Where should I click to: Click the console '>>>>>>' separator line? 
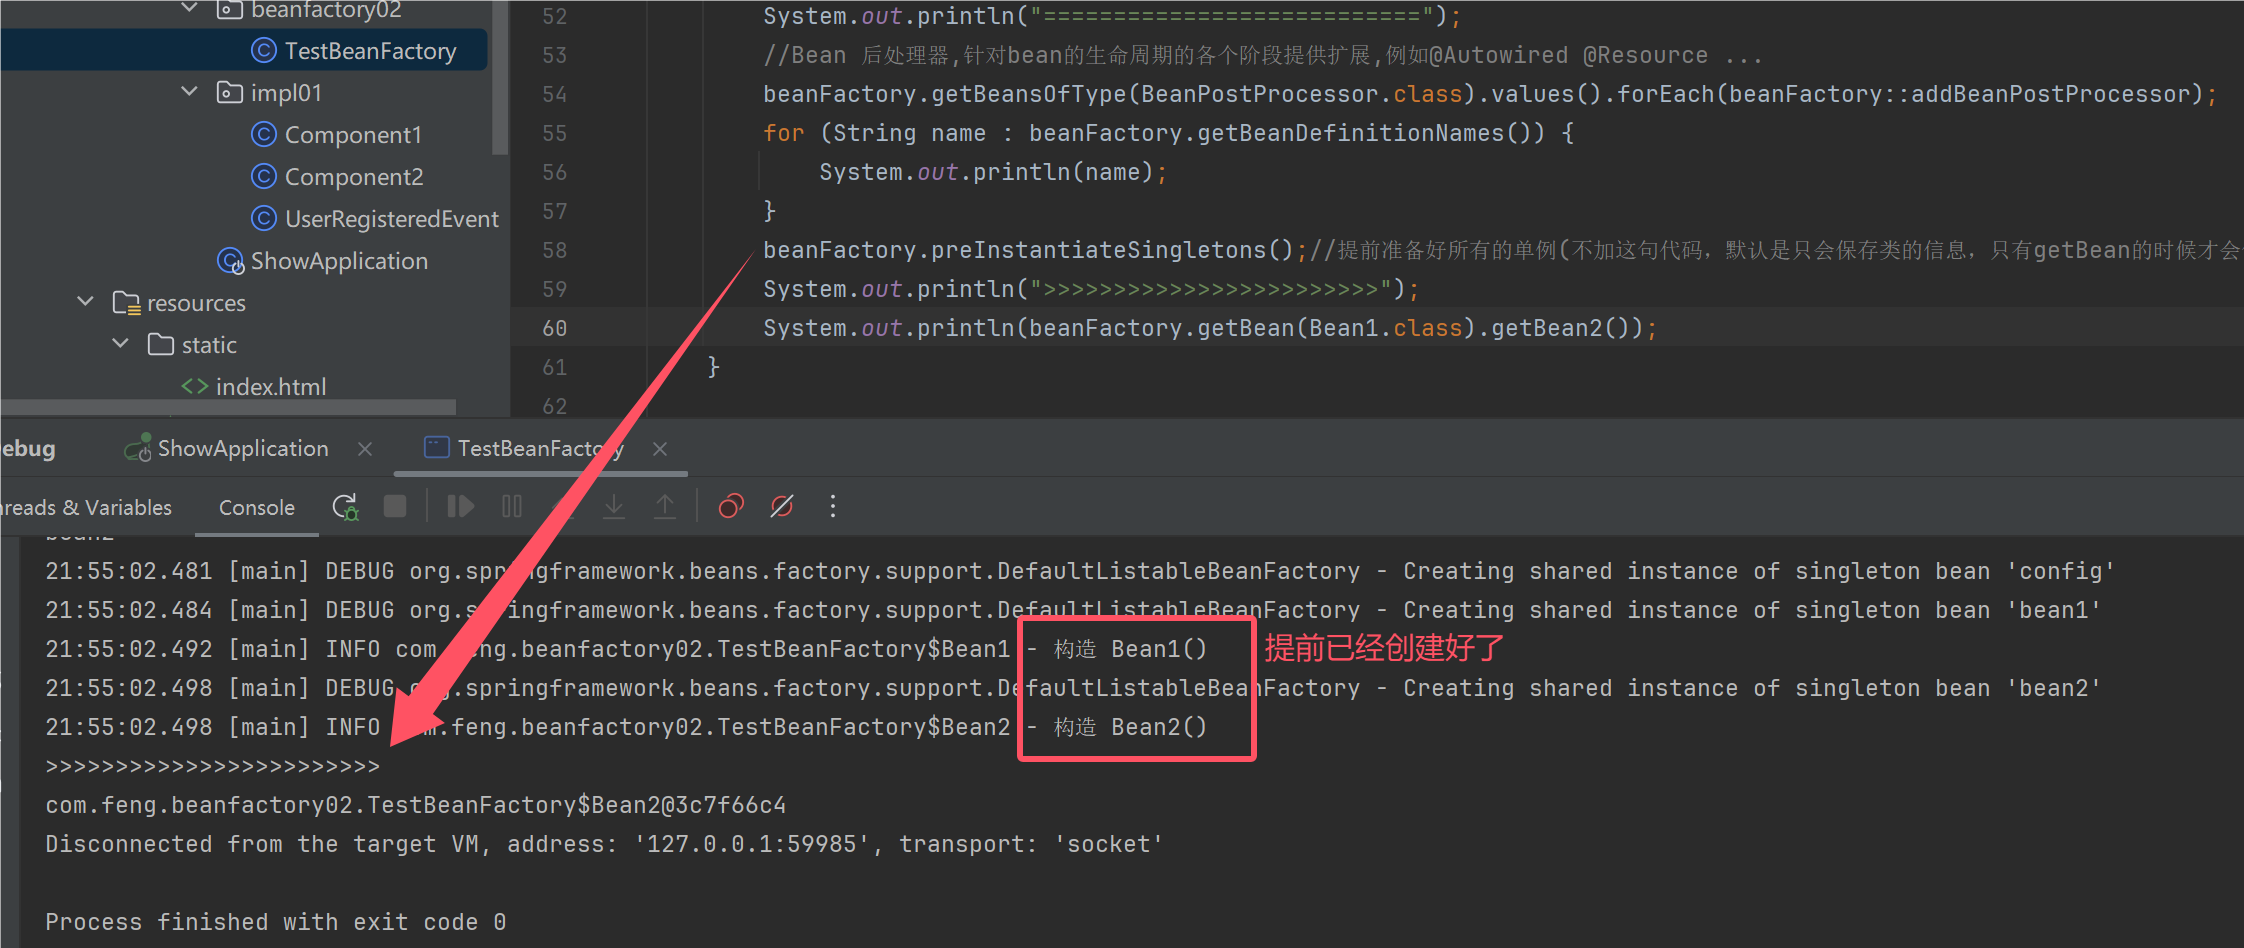point(213,766)
